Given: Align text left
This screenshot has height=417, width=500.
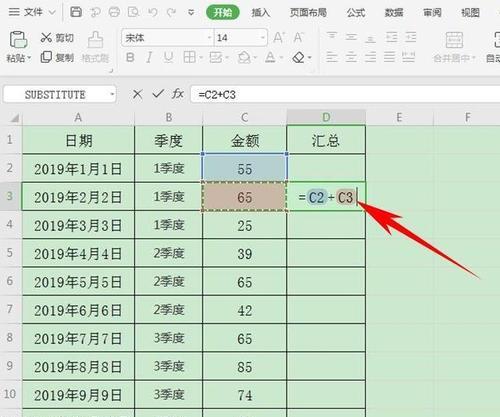Looking at the screenshot, I should click(x=332, y=57).
